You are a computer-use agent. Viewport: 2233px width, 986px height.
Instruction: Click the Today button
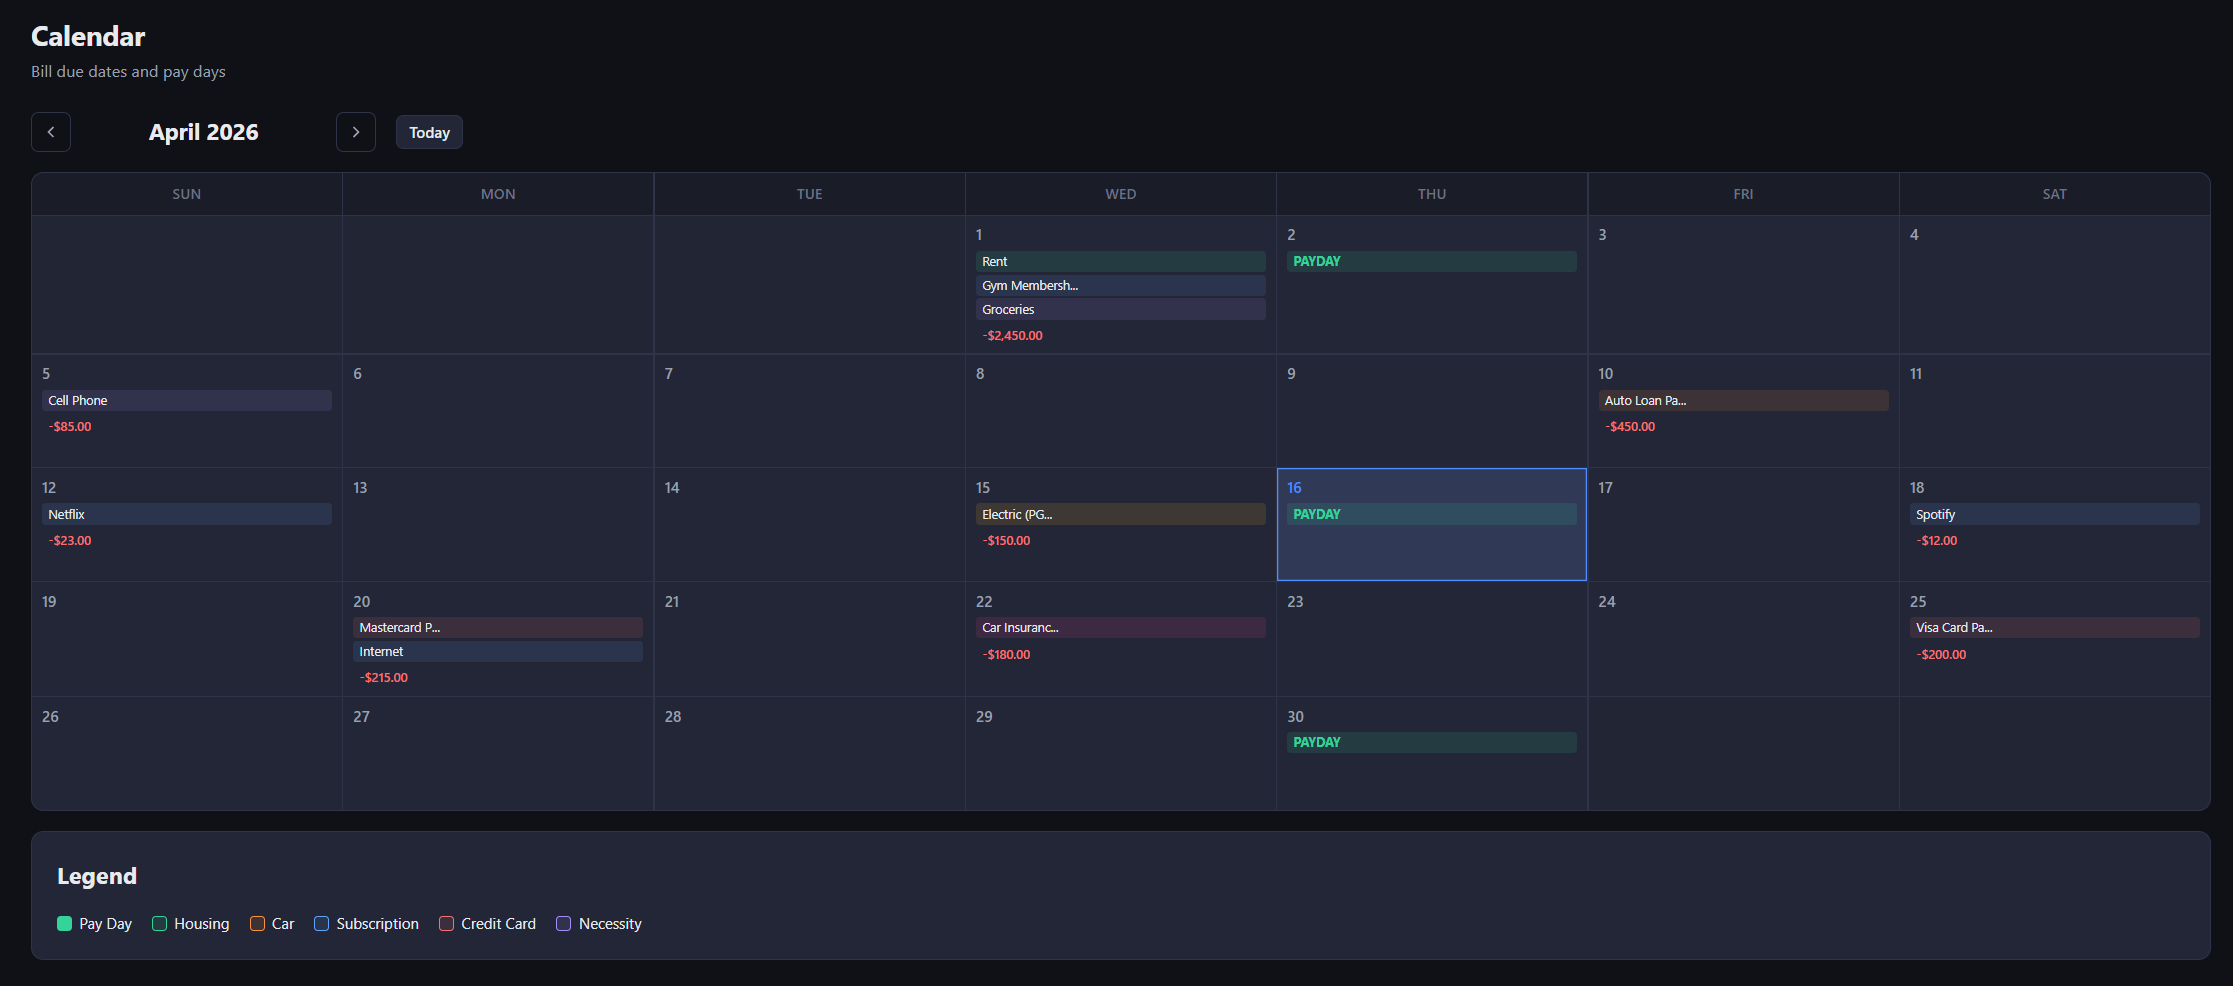pos(429,132)
